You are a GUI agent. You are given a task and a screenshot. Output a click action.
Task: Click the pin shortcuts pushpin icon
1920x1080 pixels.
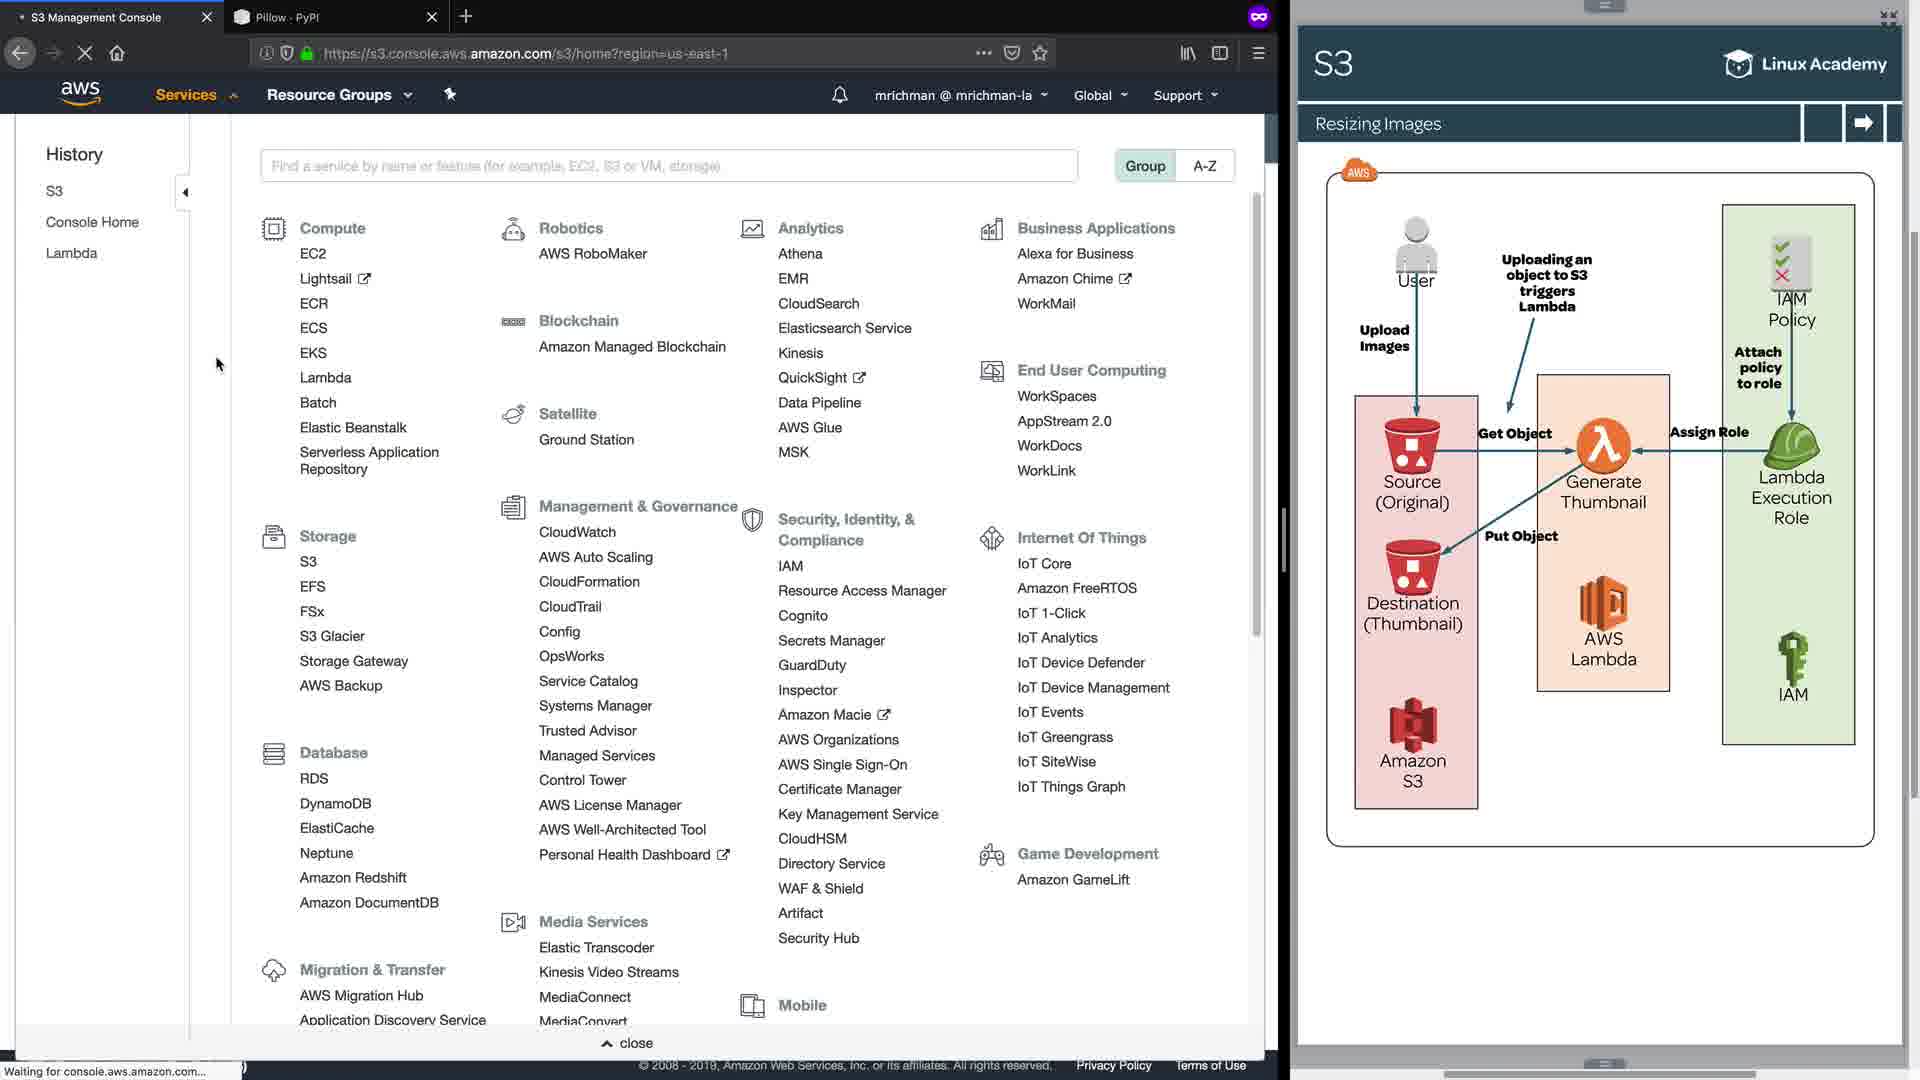pos(450,94)
